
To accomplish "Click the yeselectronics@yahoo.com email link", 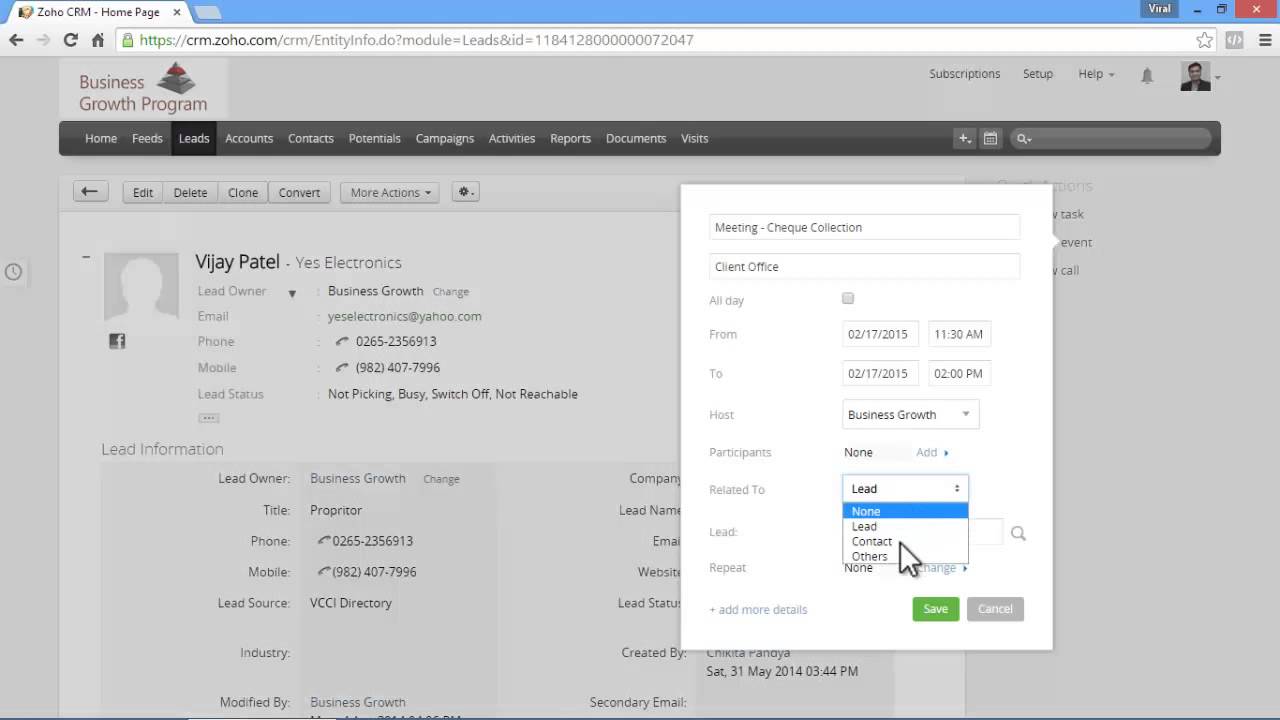I will point(405,316).
